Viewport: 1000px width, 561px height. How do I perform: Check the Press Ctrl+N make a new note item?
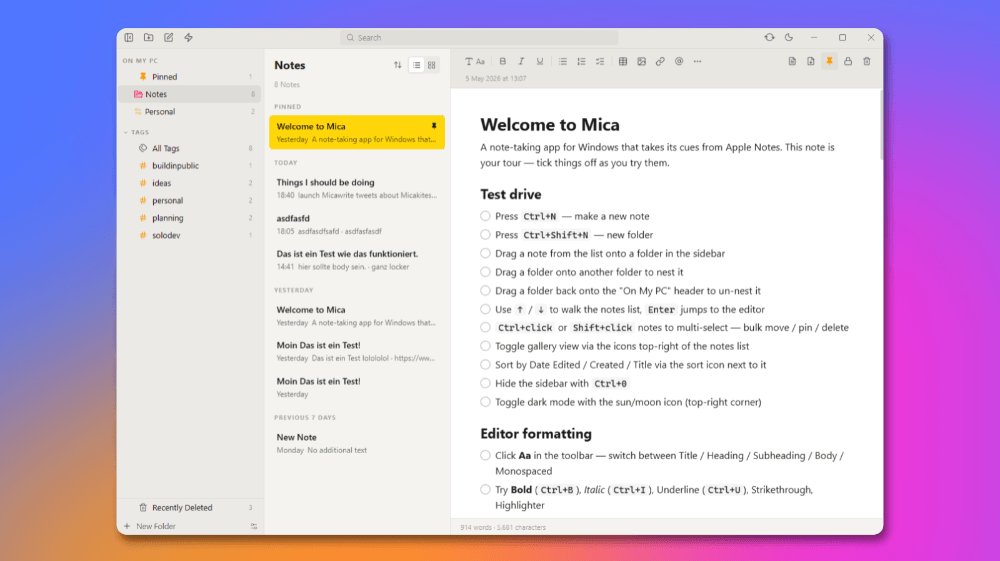pyautogui.click(x=485, y=216)
